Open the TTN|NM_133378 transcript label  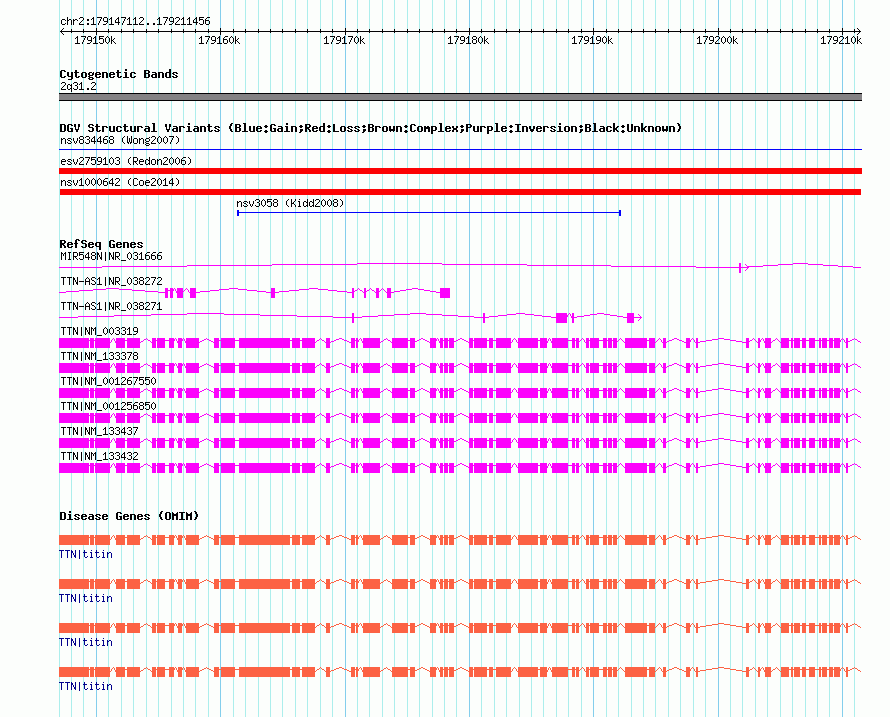(99, 357)
